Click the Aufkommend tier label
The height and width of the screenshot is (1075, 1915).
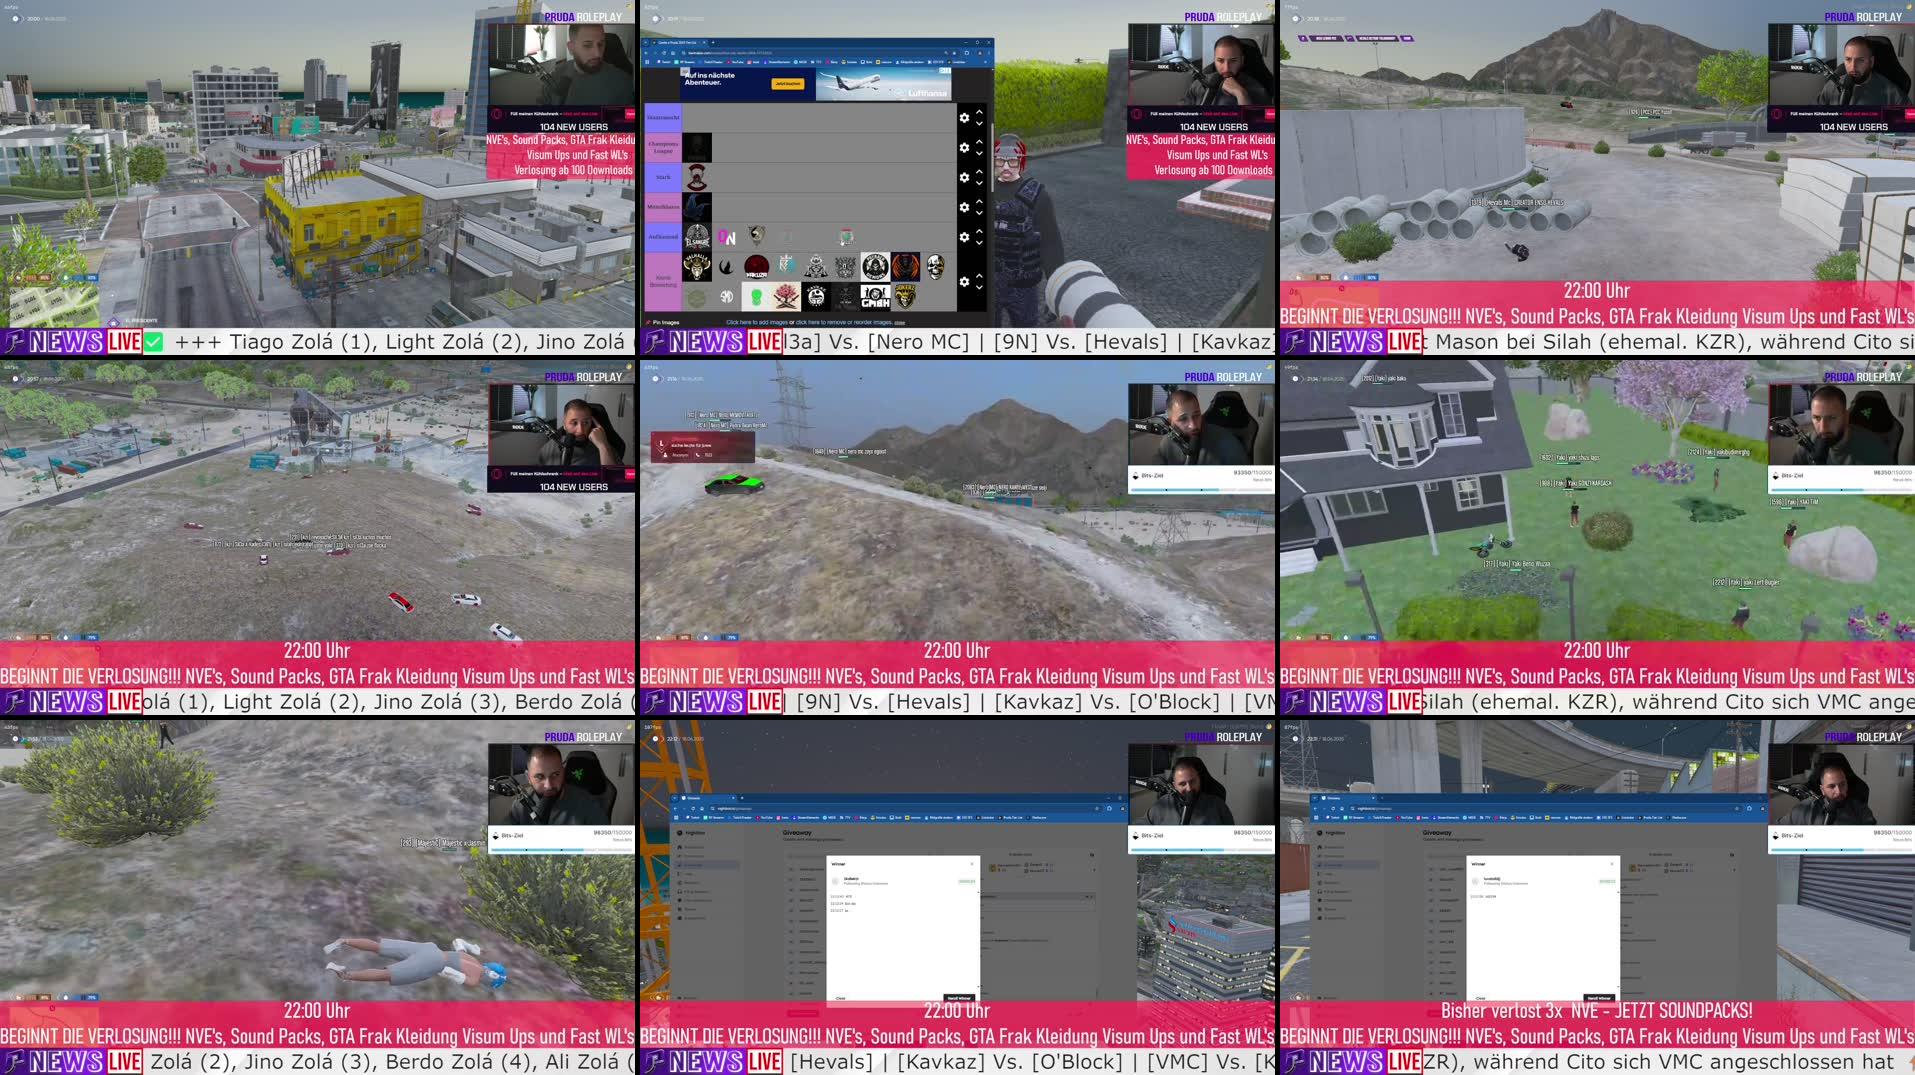pyautogui.click(x=663, y=237)
